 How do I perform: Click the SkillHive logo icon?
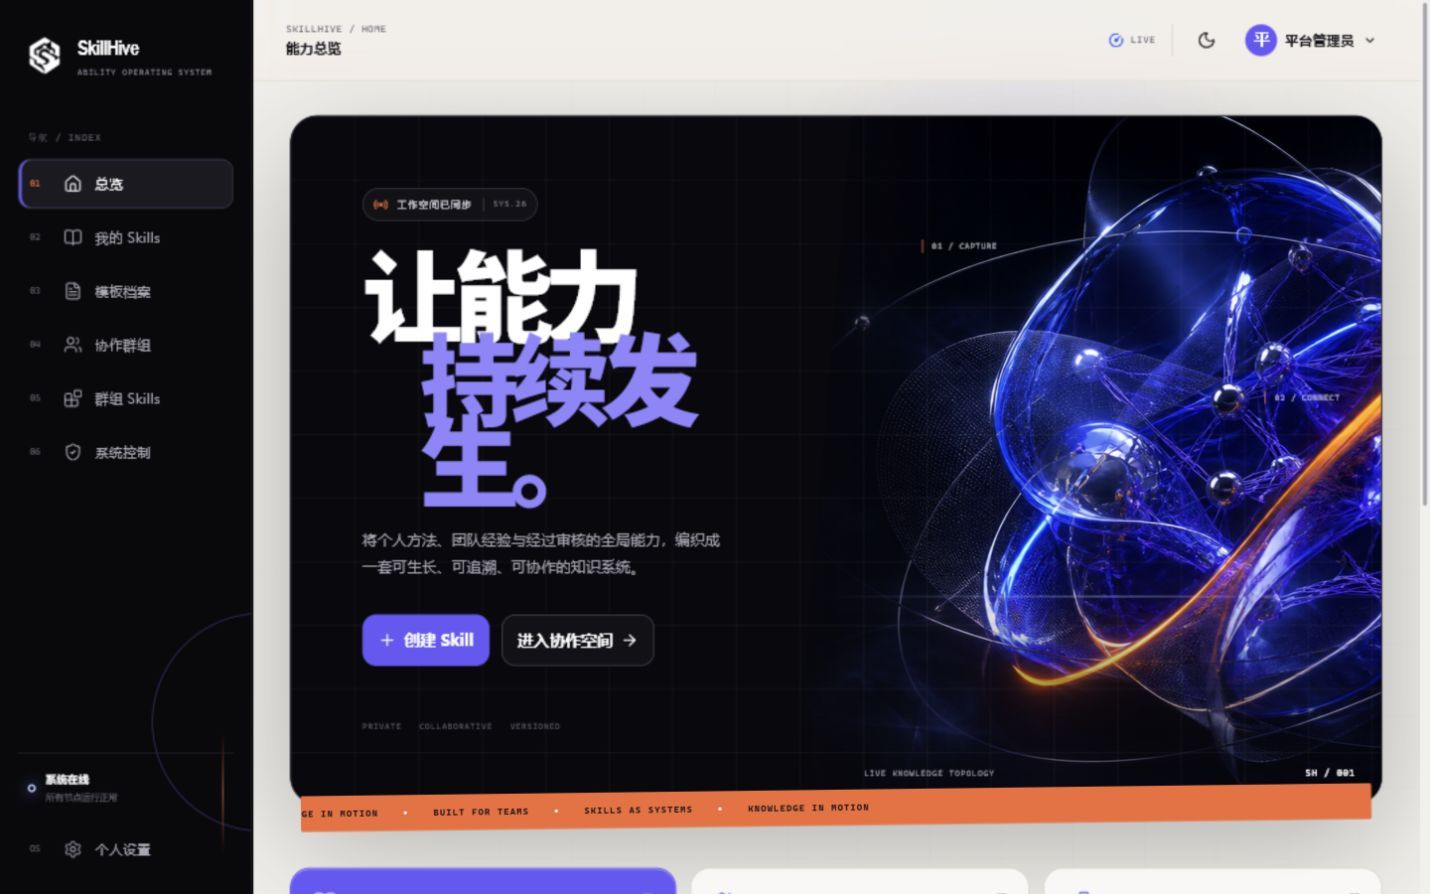pos(44,56)
